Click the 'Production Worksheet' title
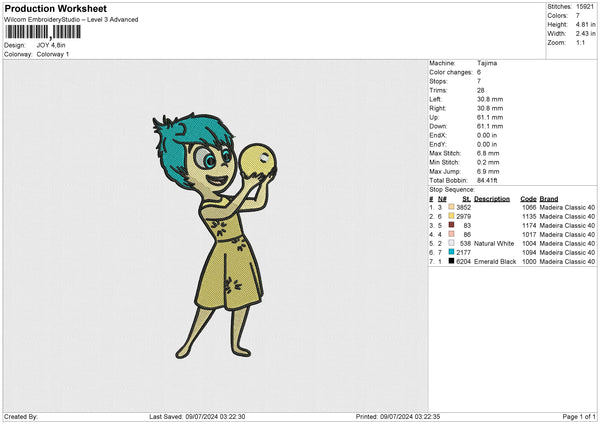This screenshot has height=424, width=600. tap(55, 8)
